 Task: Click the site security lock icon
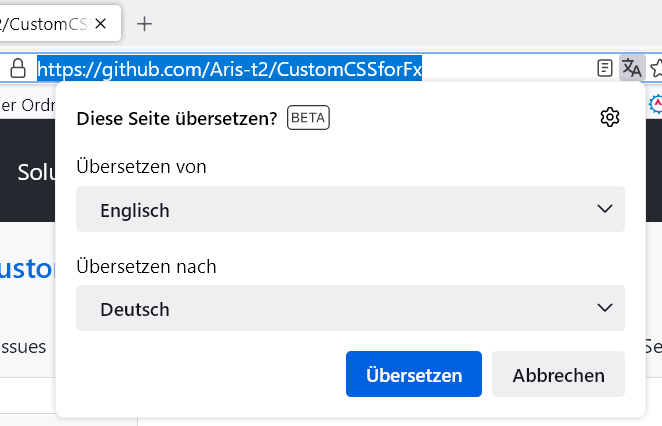(17, 68)
